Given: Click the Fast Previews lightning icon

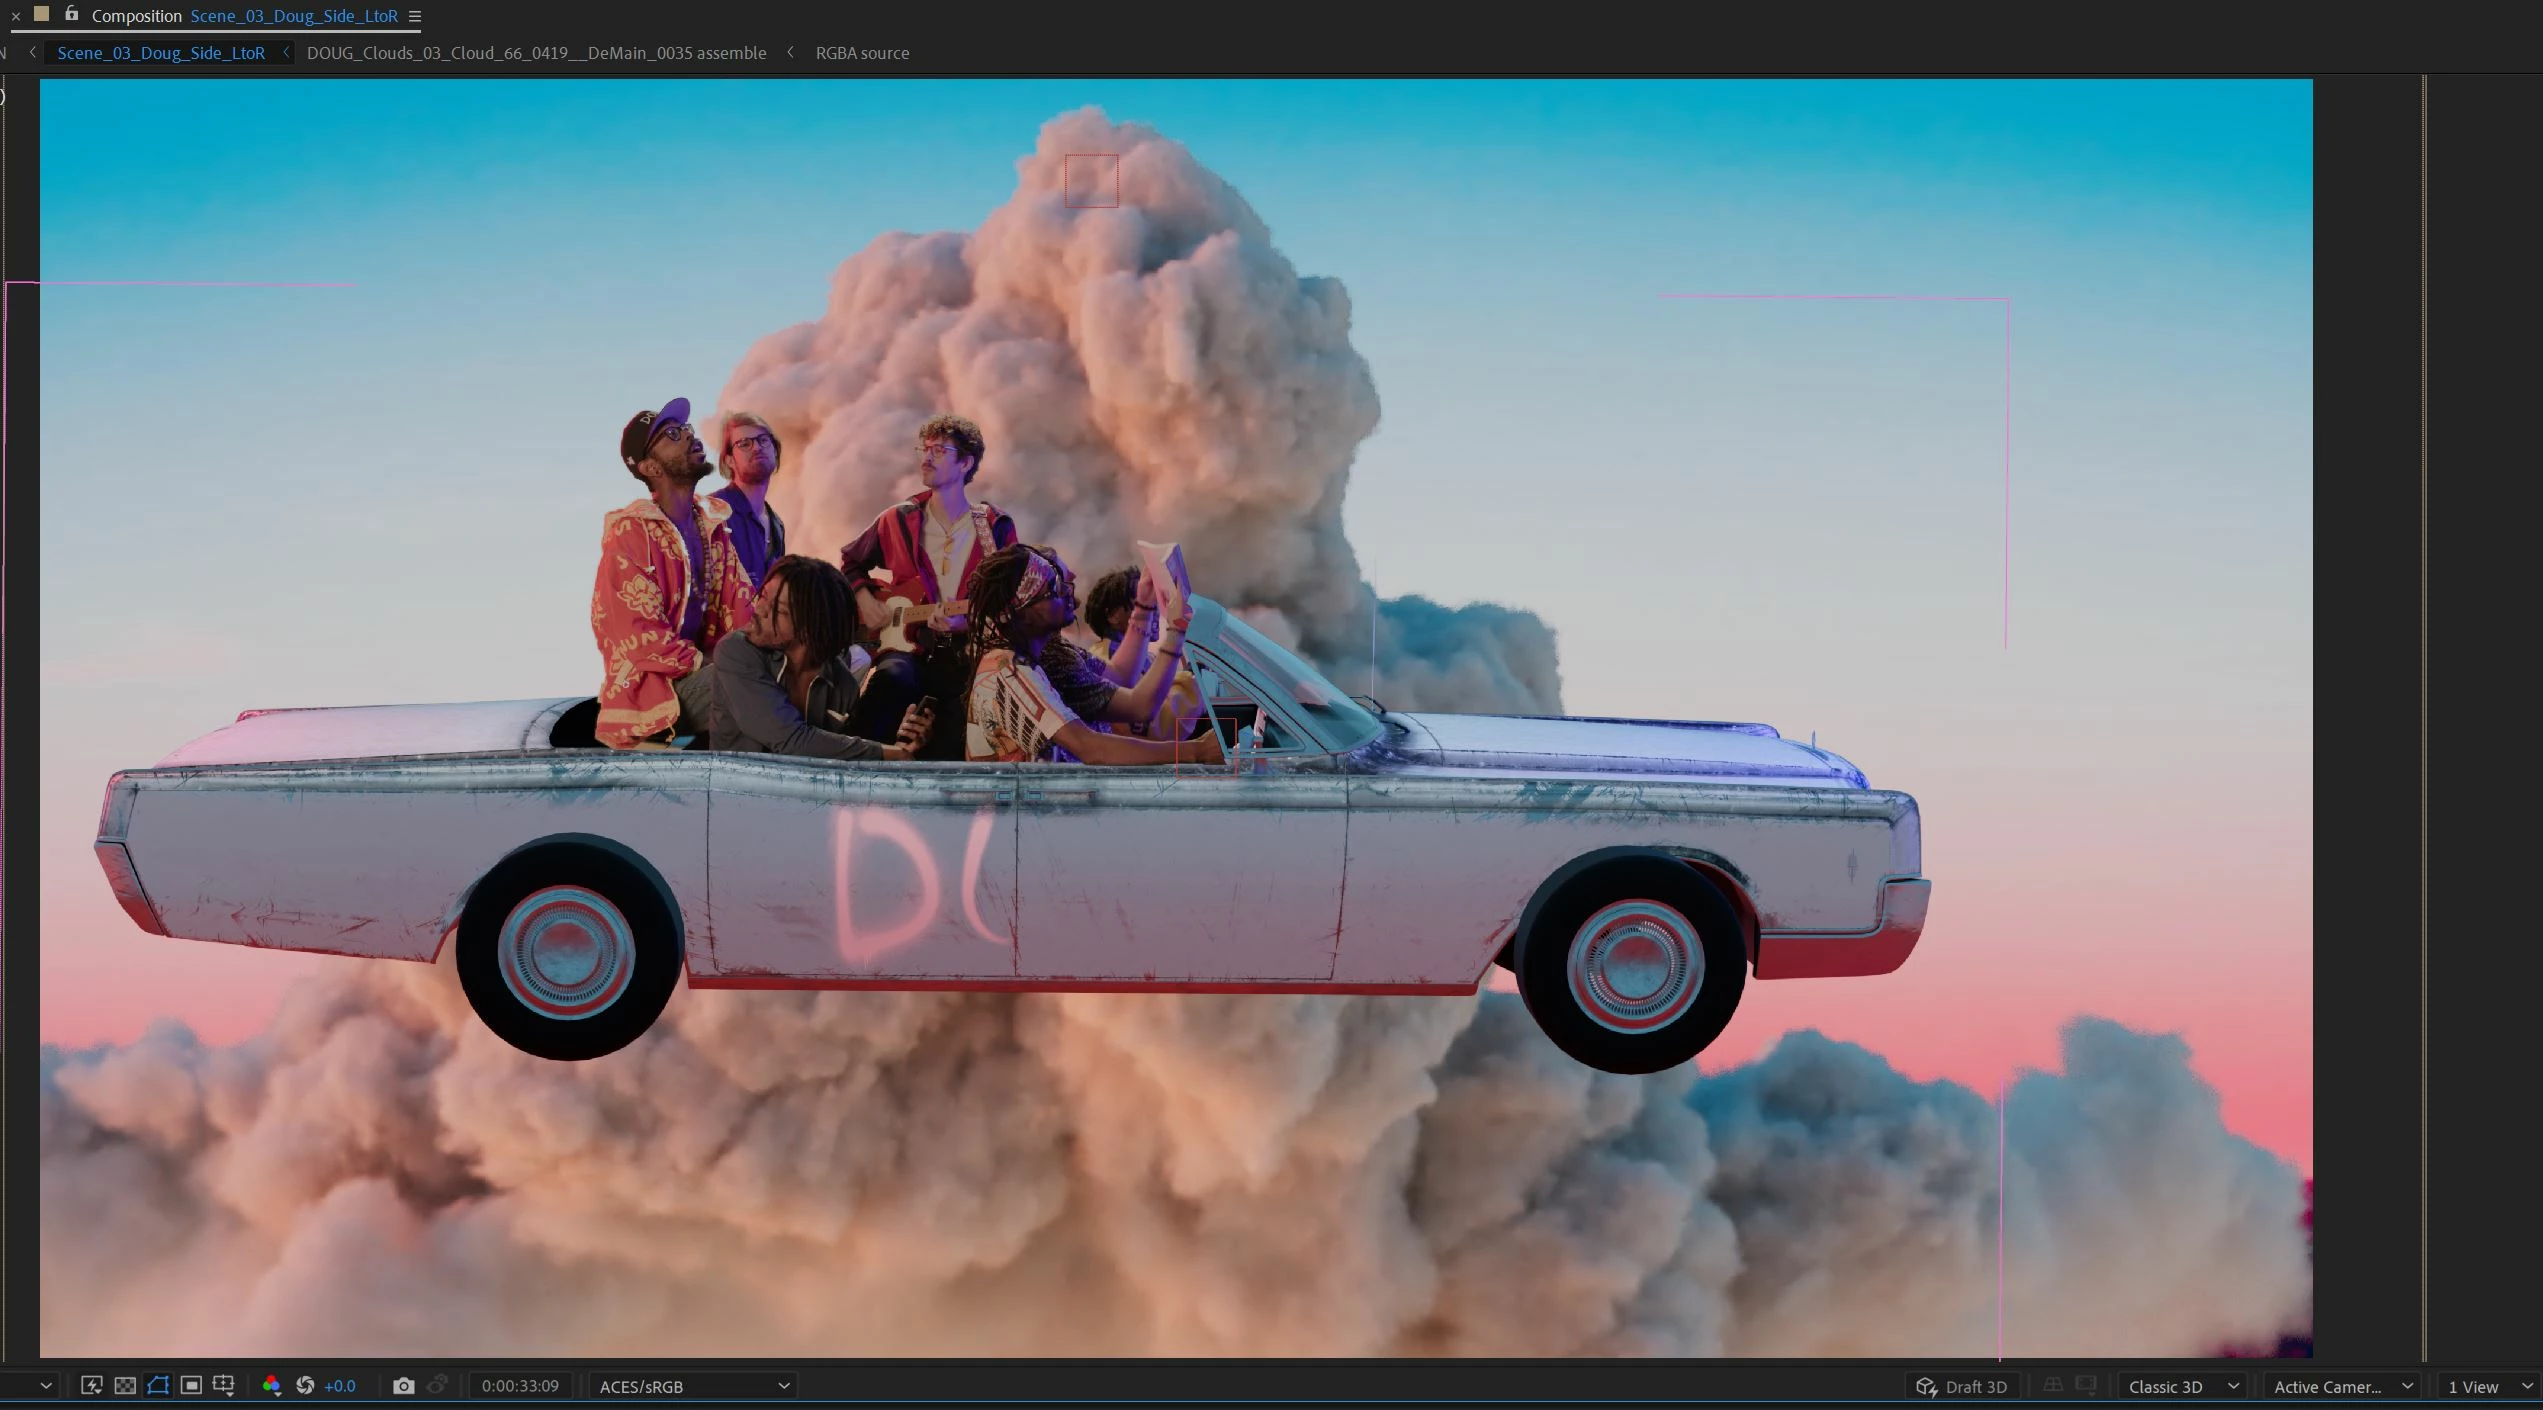Looking at the screenshot, I should pos(91,1385).
